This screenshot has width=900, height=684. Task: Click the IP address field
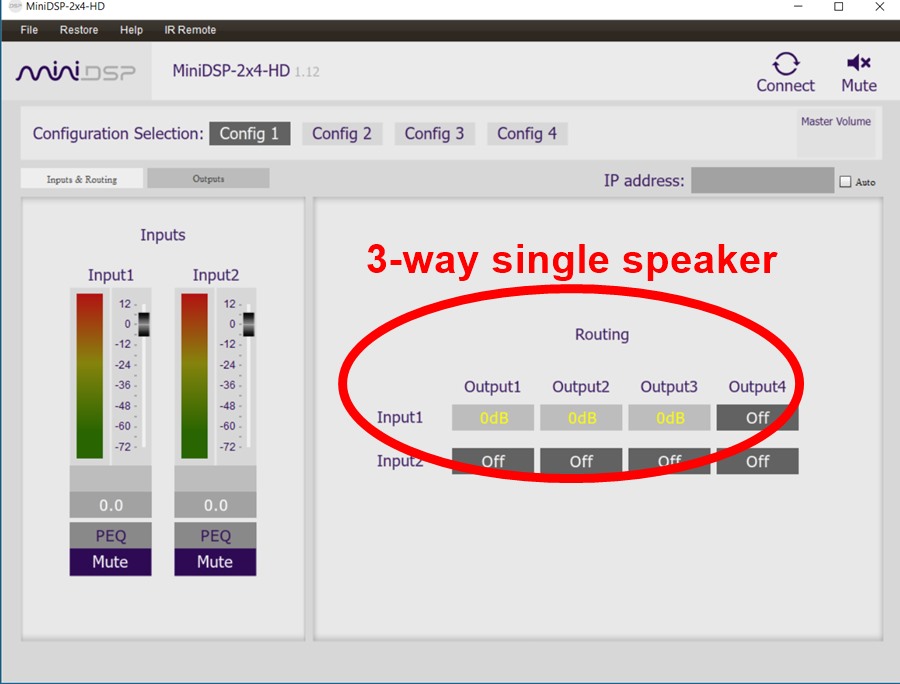(x=762, y=180)
